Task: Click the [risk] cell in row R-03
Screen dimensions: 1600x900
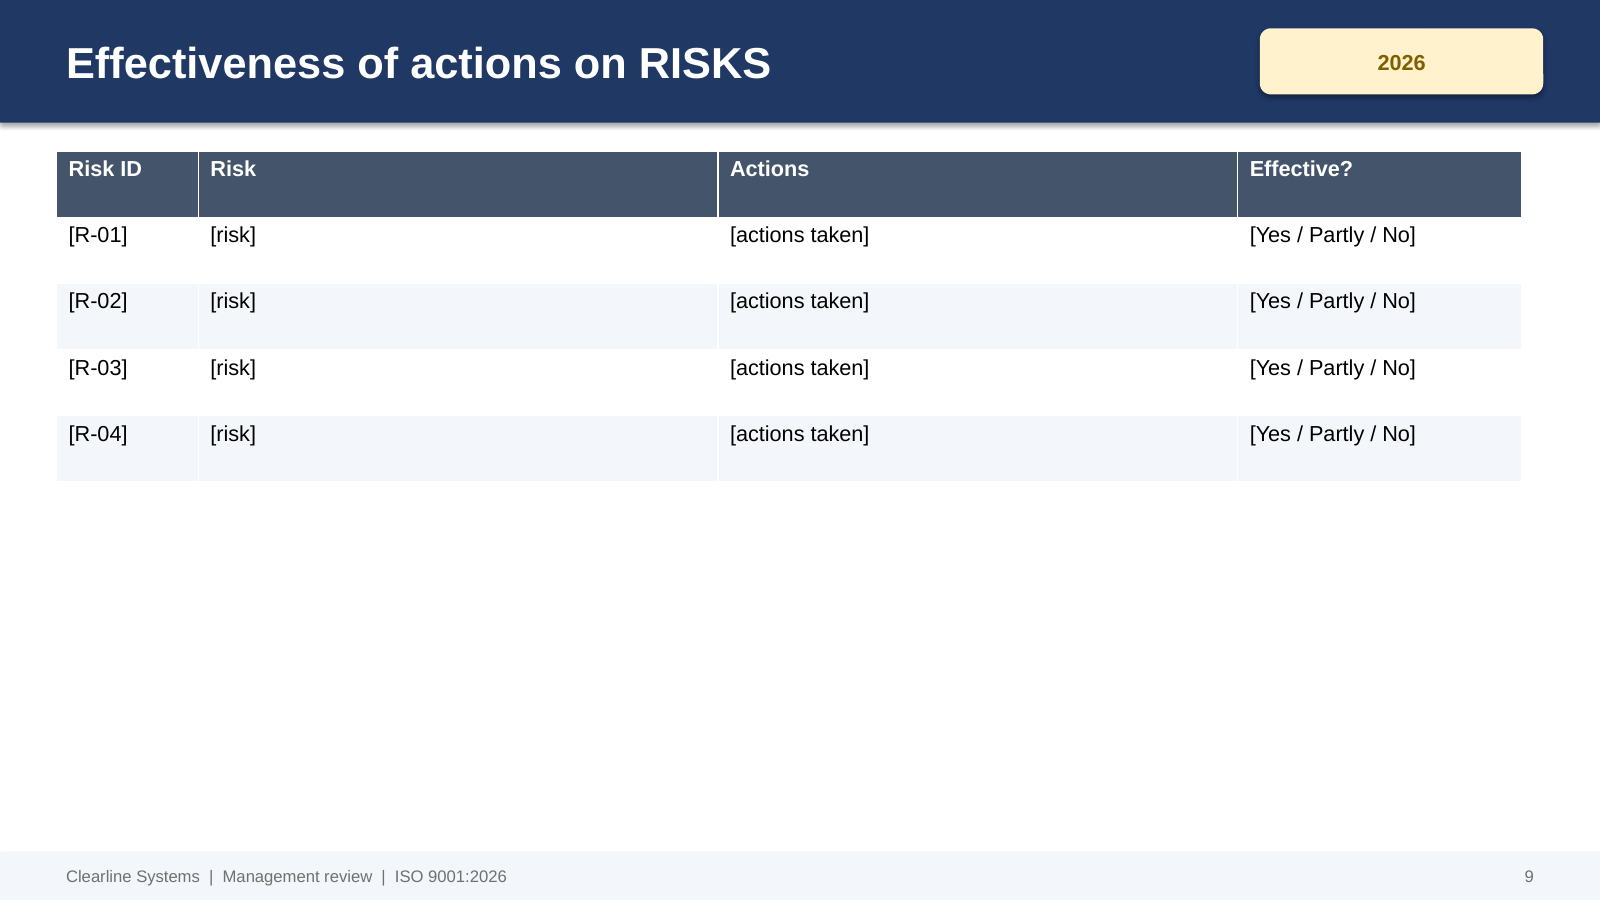Action: pos(458,382)
